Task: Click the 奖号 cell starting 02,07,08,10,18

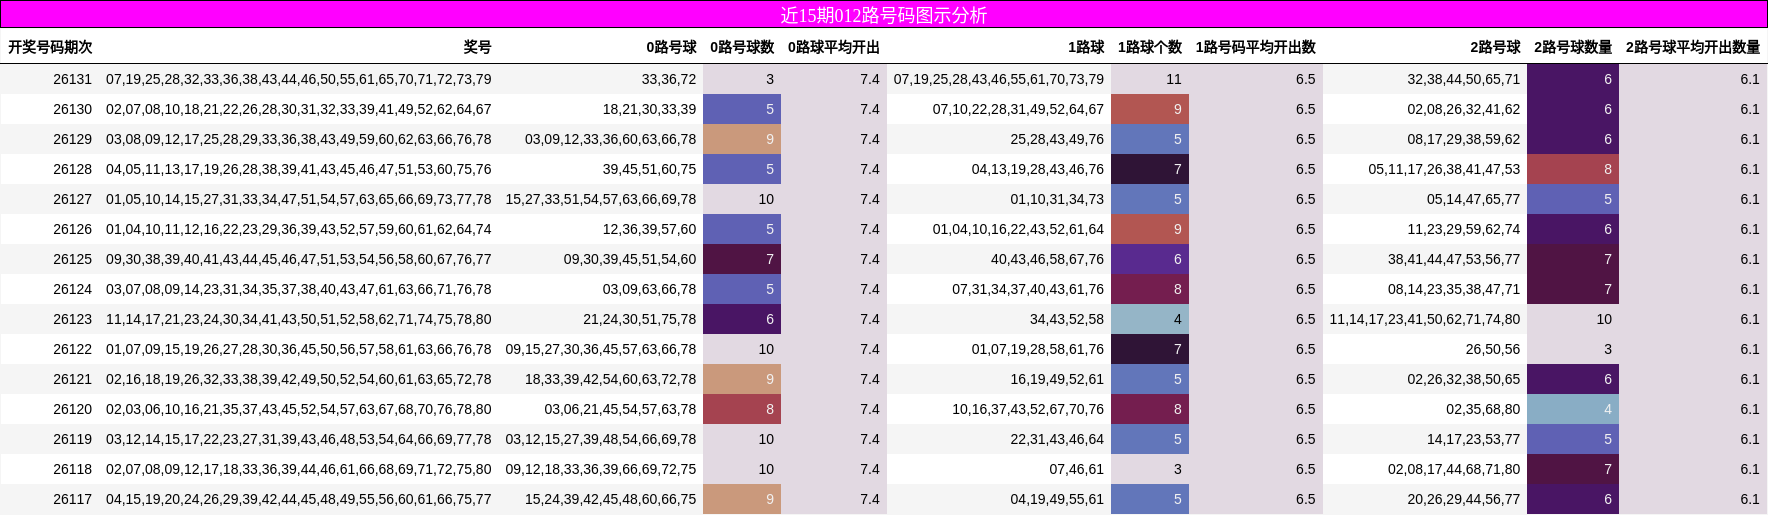Action: (299, 109)
